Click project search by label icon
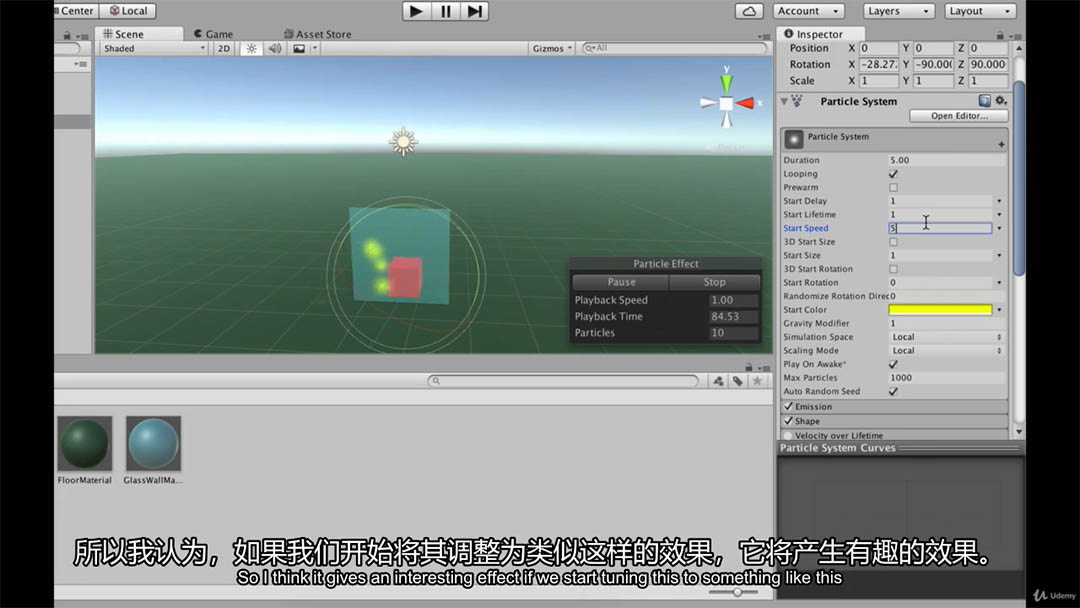 738,381
